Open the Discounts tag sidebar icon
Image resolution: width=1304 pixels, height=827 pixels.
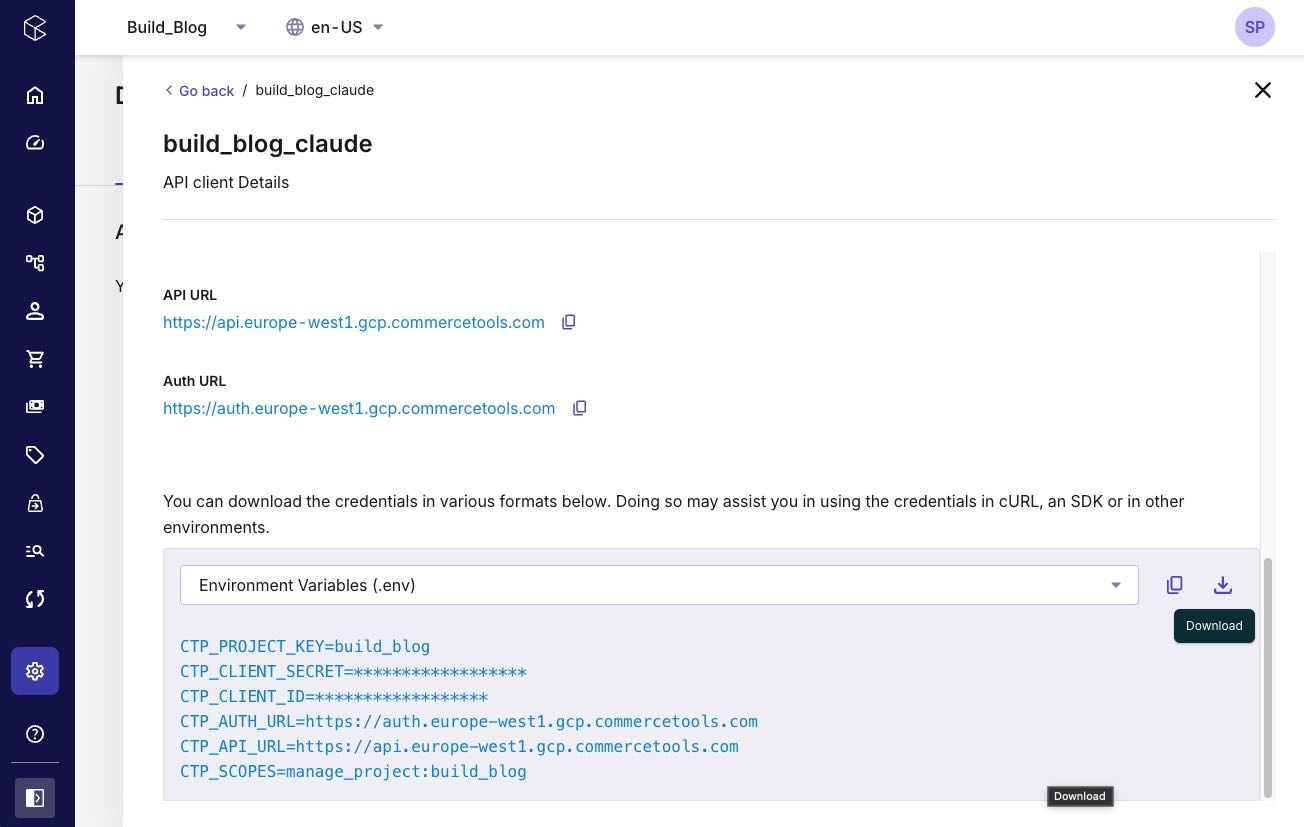(35, 455)
